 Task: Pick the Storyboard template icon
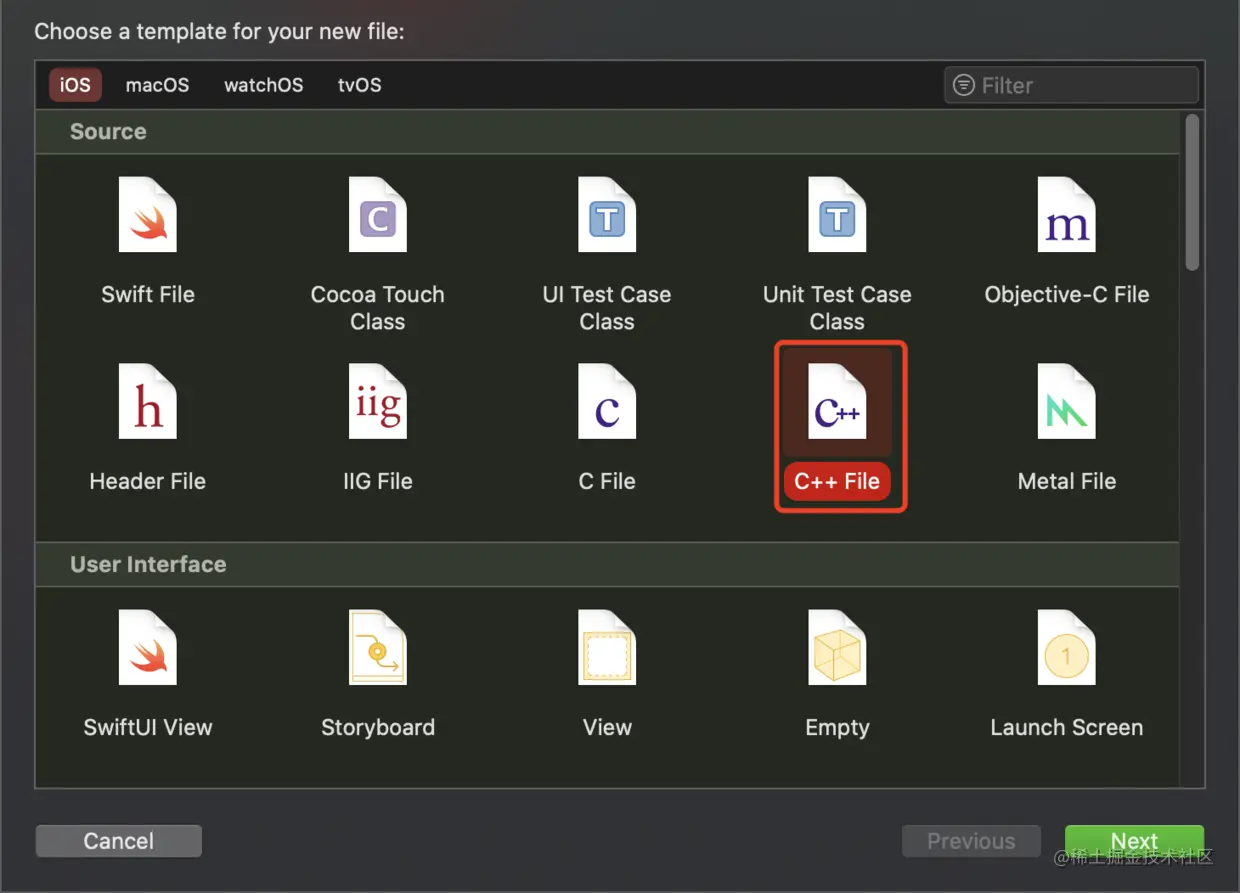click(378, 648)
